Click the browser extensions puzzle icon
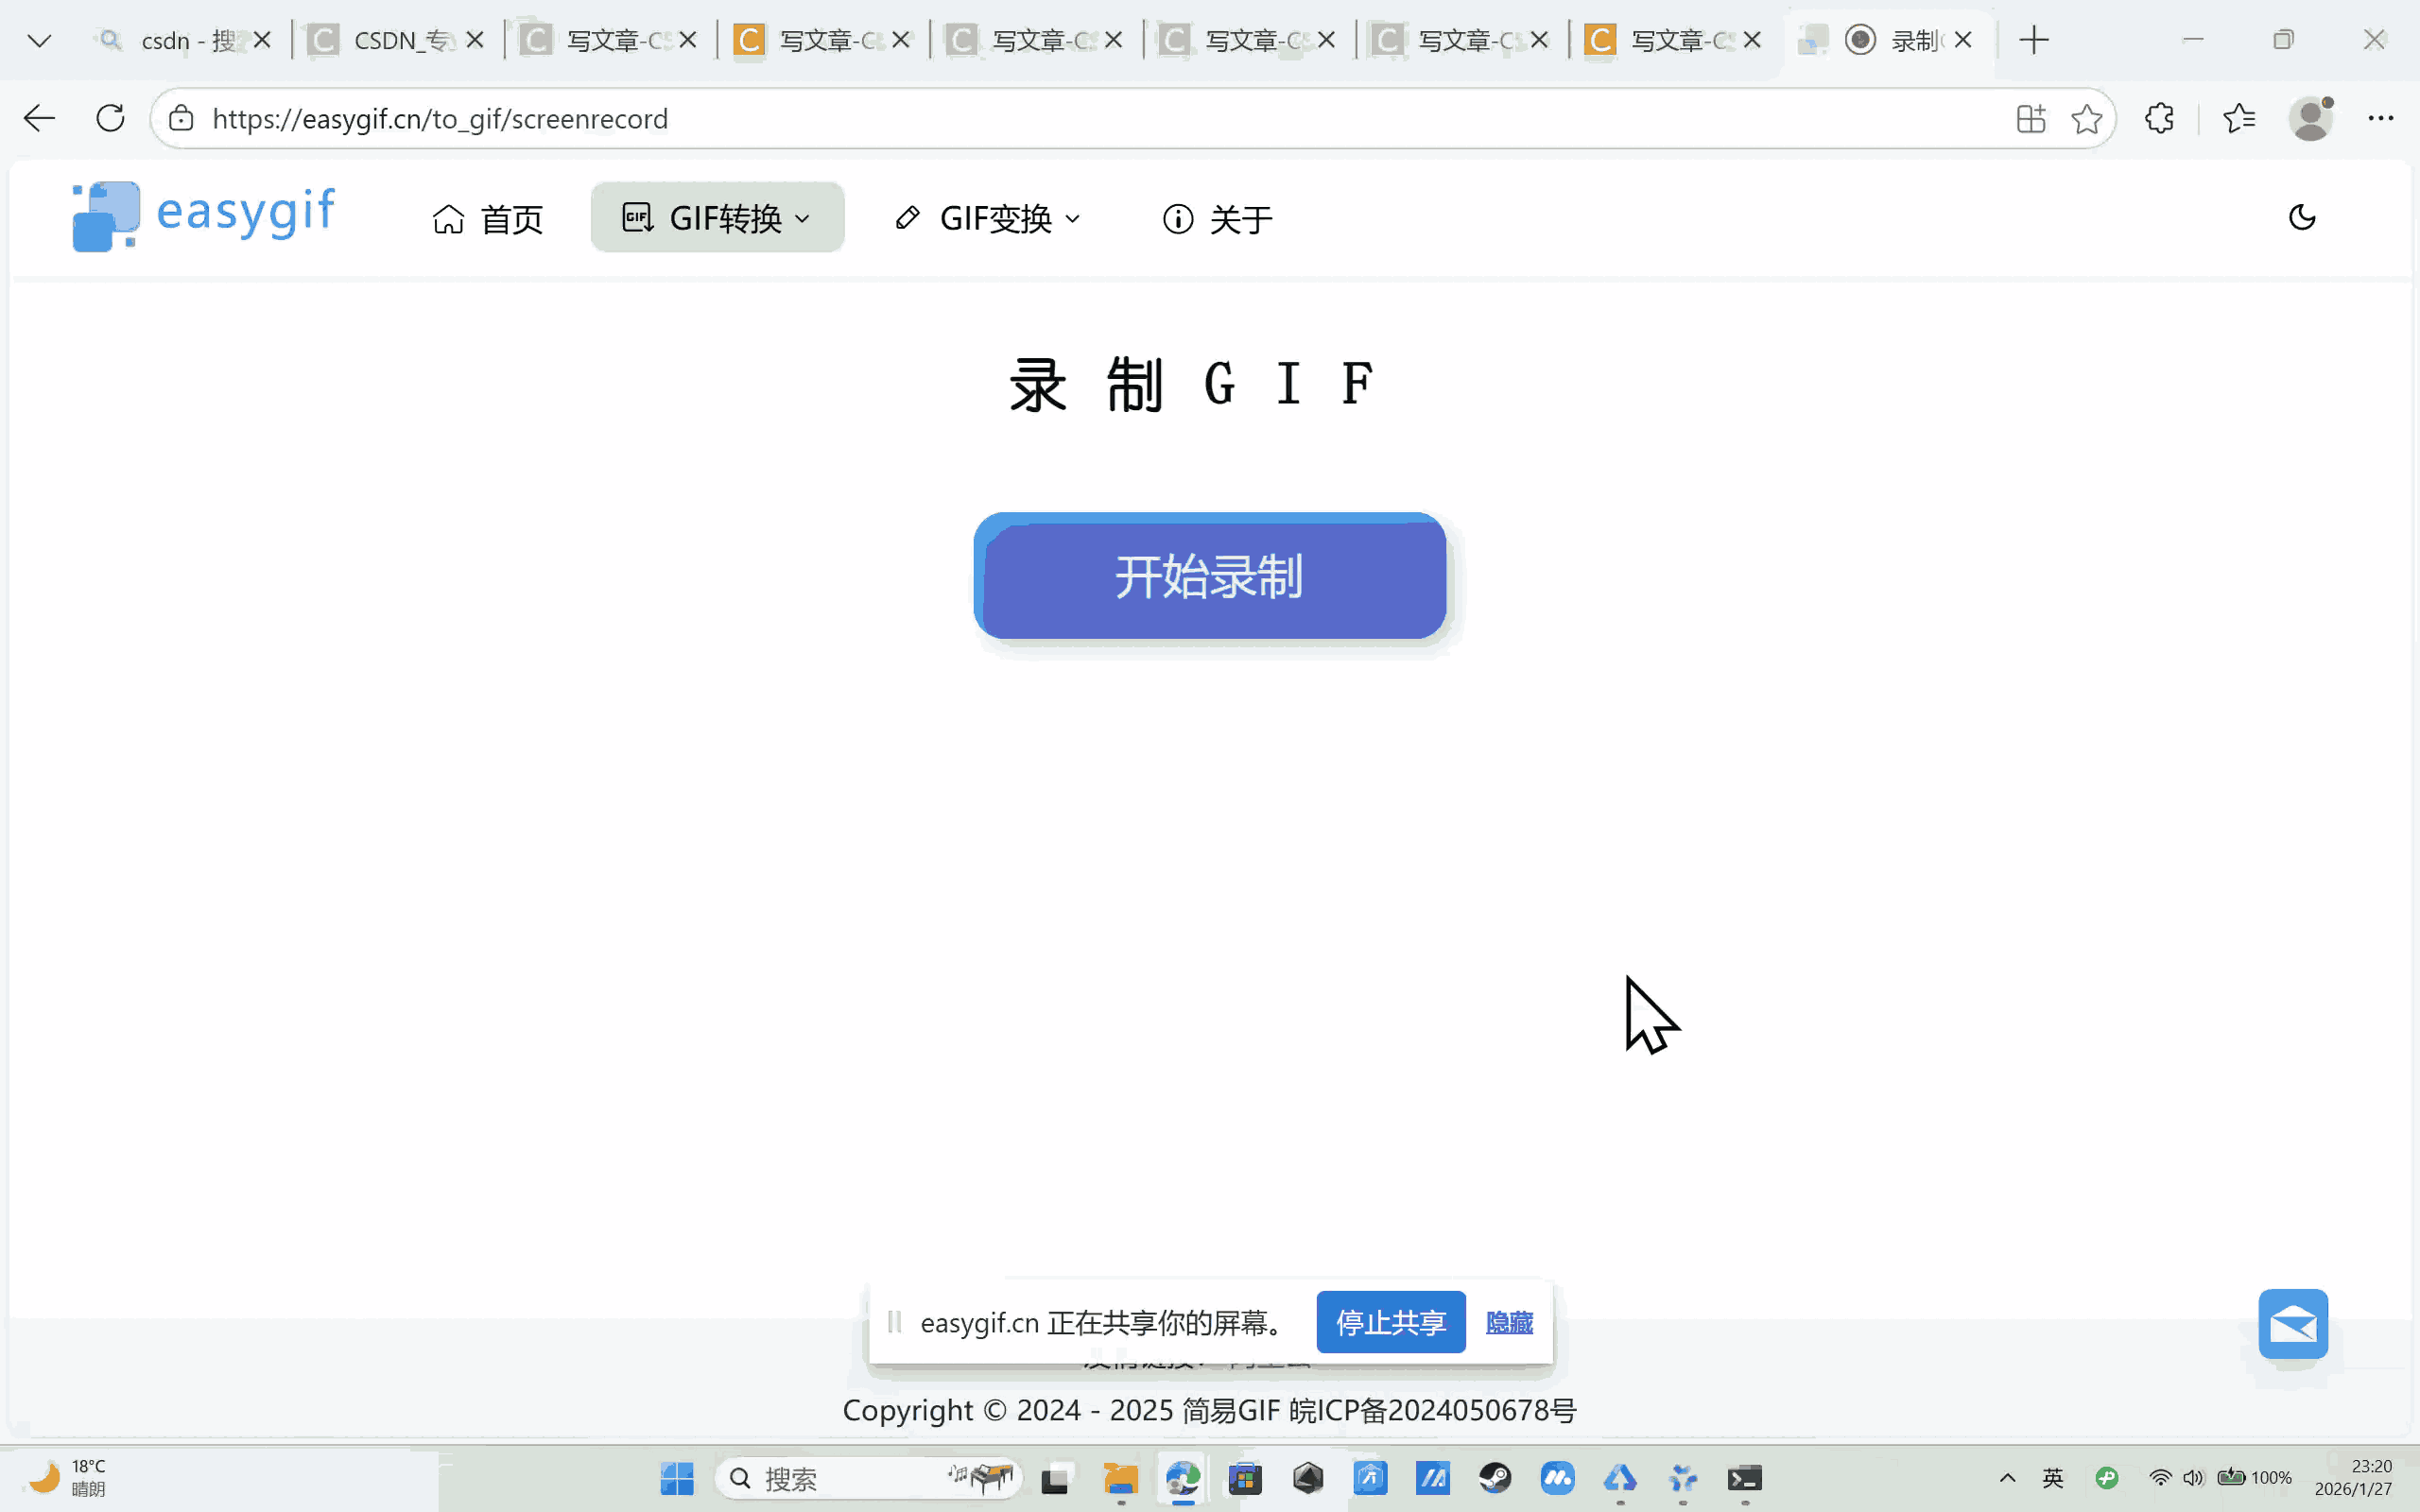2420x1512 pixels. (2159, 119)
